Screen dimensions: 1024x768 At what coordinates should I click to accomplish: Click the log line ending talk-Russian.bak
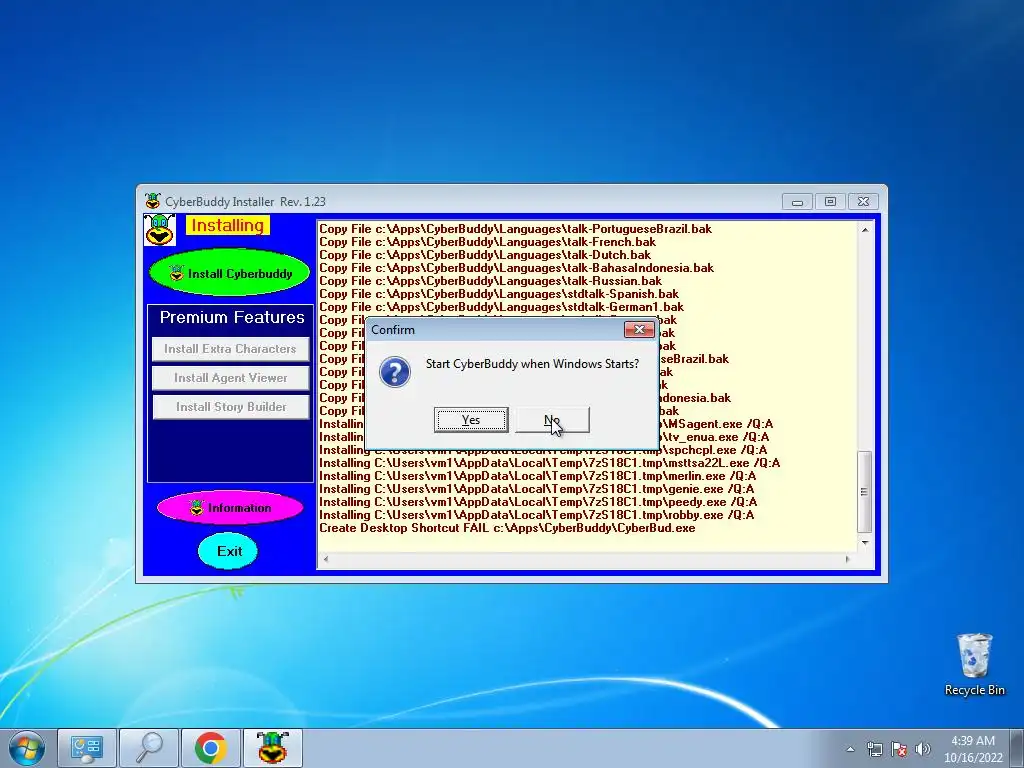(x=490, y=281)
